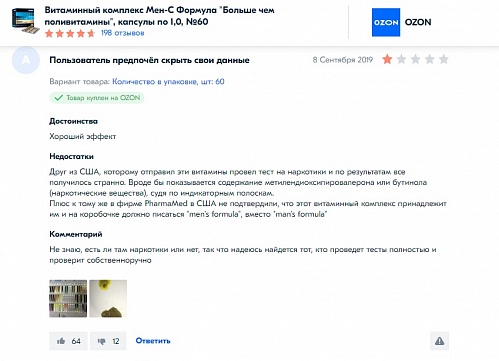Click the dislike count 12
499x361 pixels.
pos(116,341)
